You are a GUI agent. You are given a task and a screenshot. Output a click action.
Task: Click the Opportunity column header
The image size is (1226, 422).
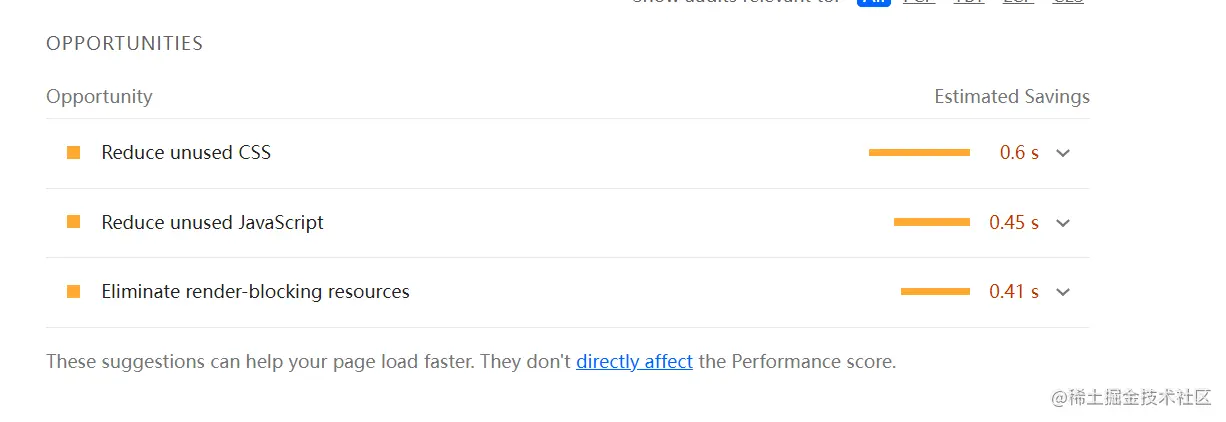click(99, 97)
